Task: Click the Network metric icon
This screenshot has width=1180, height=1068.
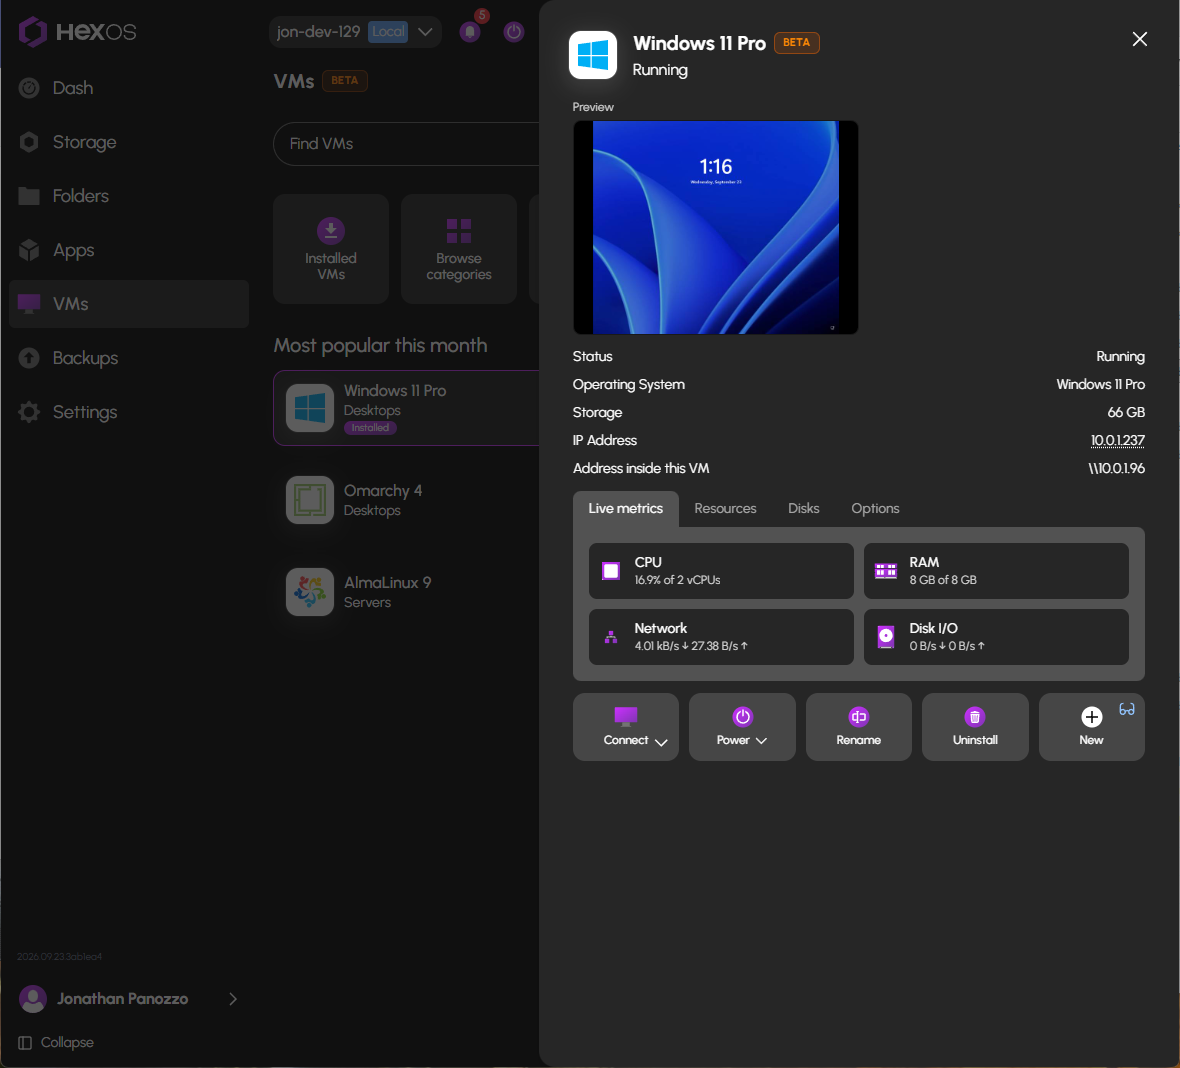Action: pos(611,637)
